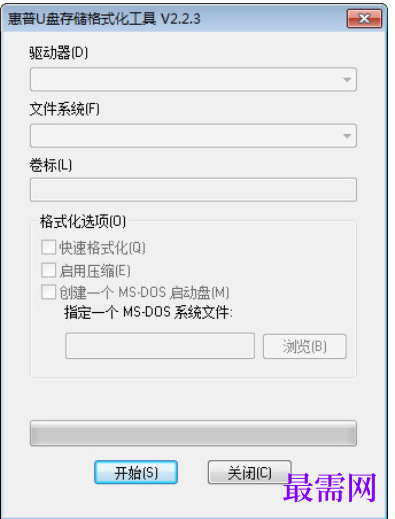
Task: Click the format progress bar
Action: (193, 433)
